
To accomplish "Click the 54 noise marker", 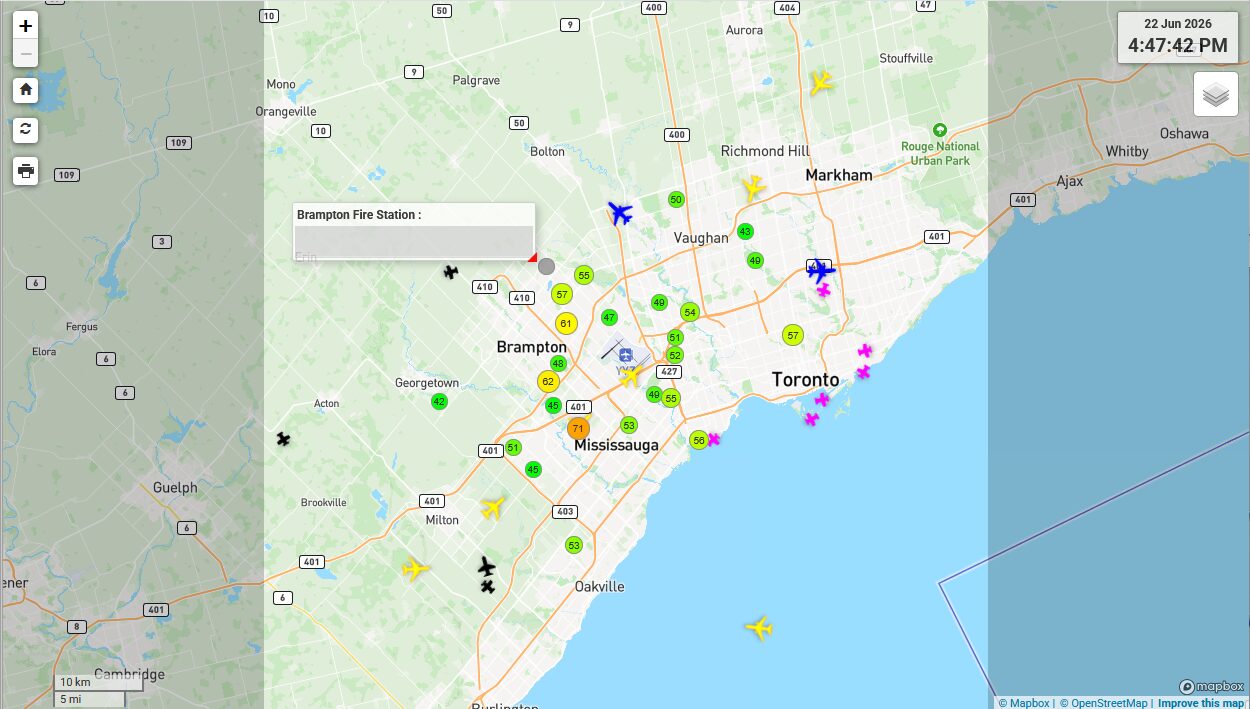I will (690, 312).
